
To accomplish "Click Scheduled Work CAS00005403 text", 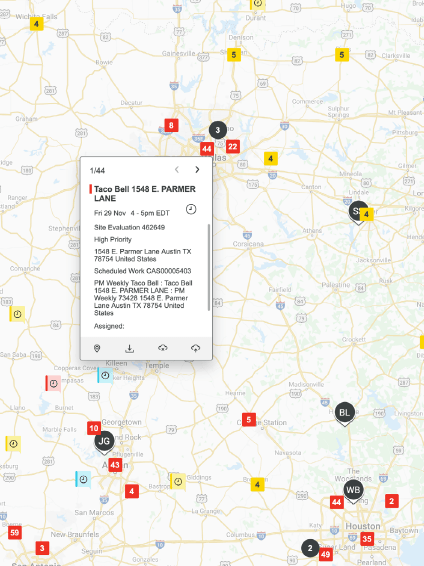I will pos(143,271).
